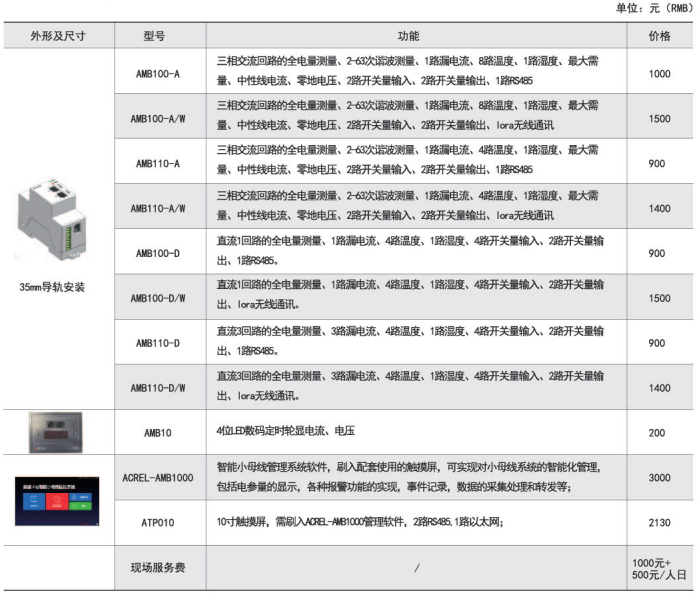The image size is (698, 596).
Task: Click the 3000 price for ACREL-AMB1000
Action: (x=659, y=477)
